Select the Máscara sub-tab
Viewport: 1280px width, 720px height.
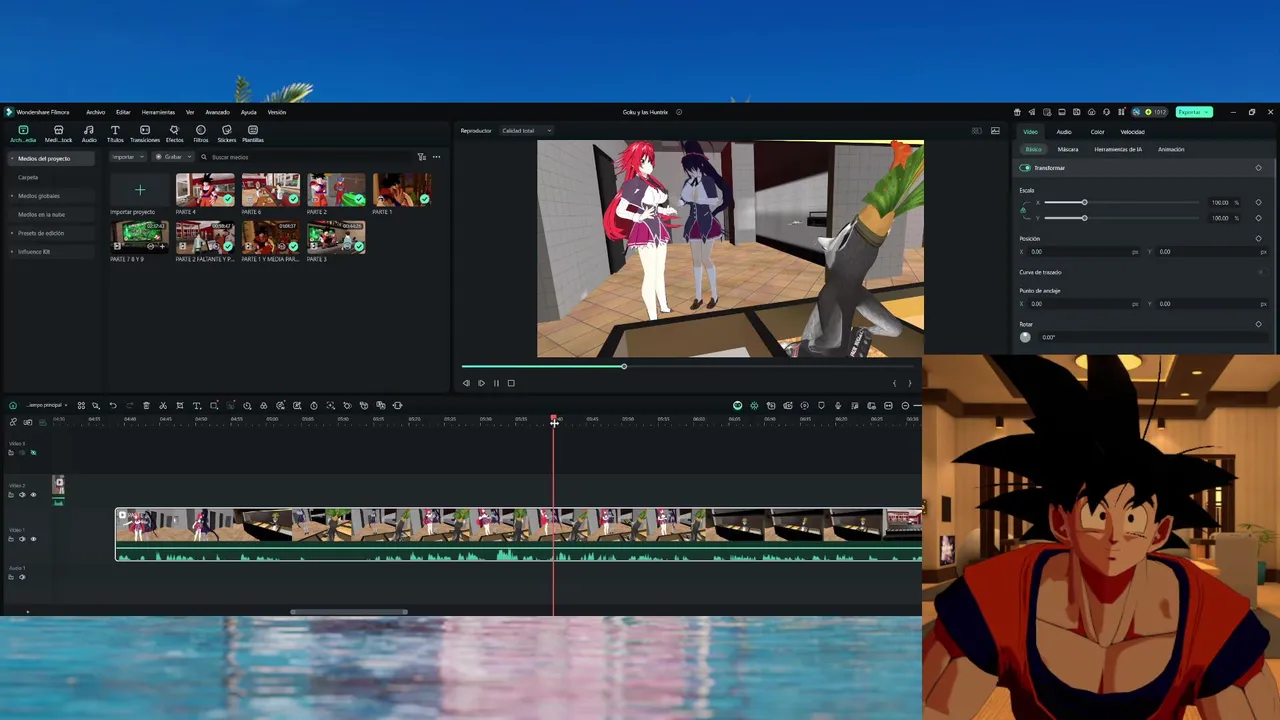coord(1068,150)
